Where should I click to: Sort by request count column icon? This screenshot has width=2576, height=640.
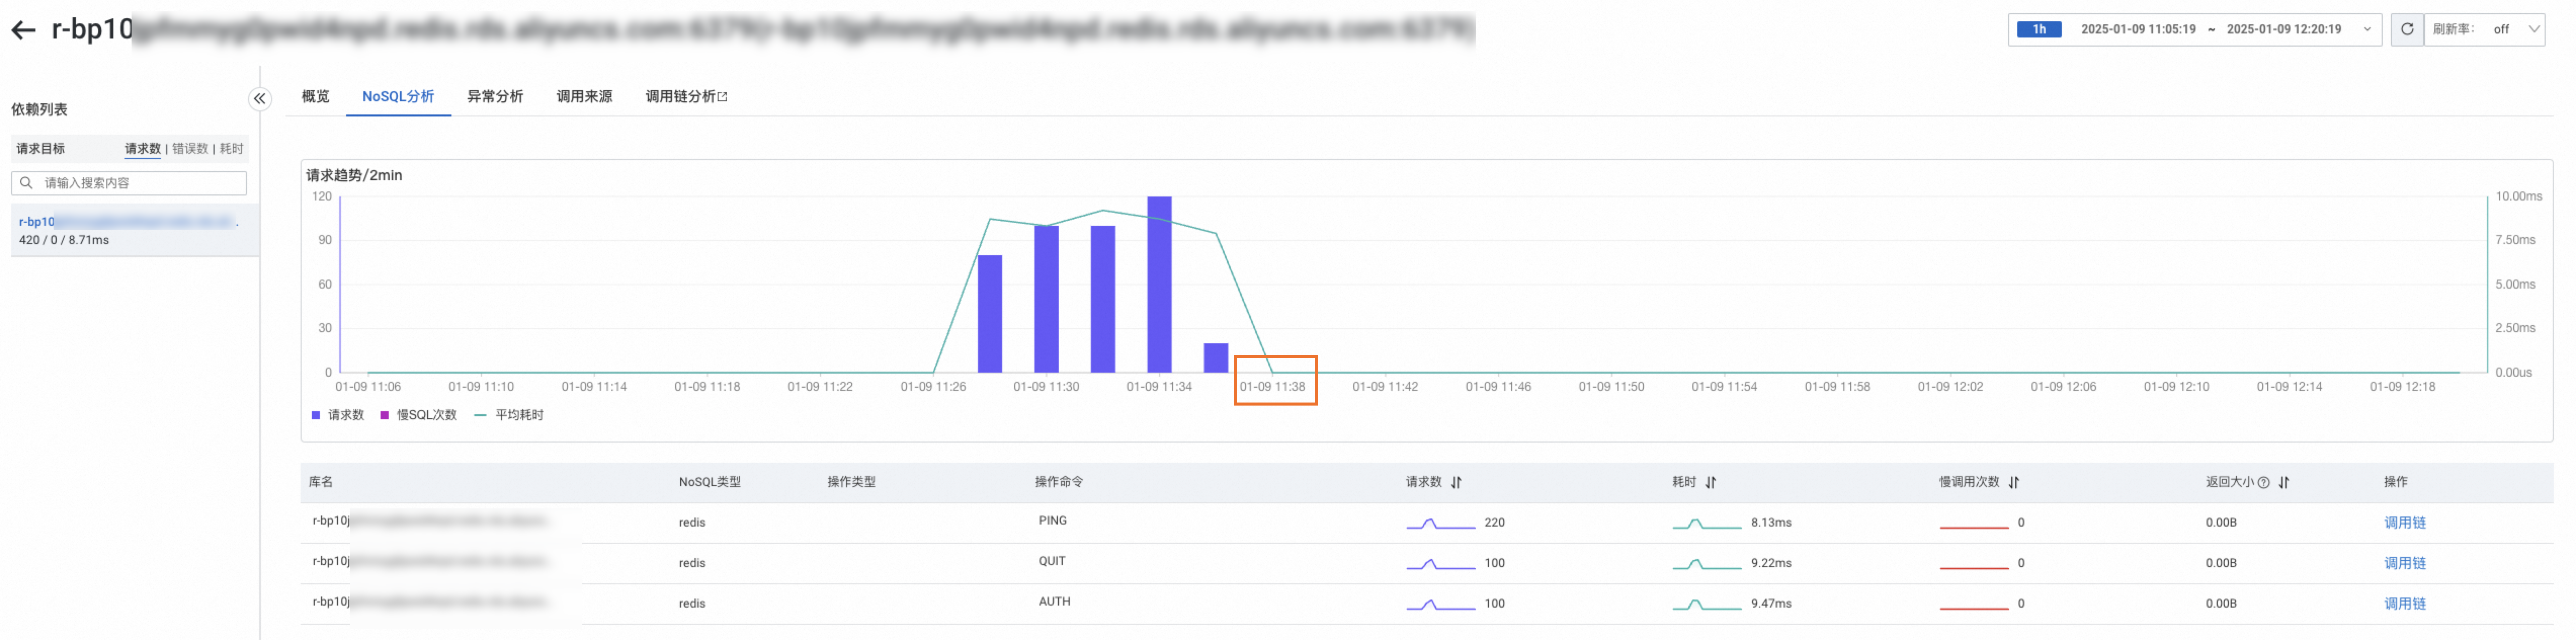1456,482
